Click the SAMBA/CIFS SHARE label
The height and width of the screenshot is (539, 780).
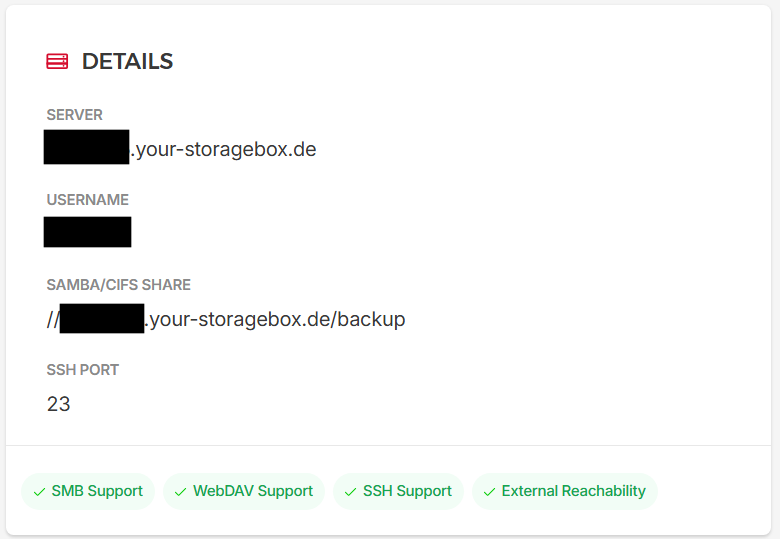[118, 285]
